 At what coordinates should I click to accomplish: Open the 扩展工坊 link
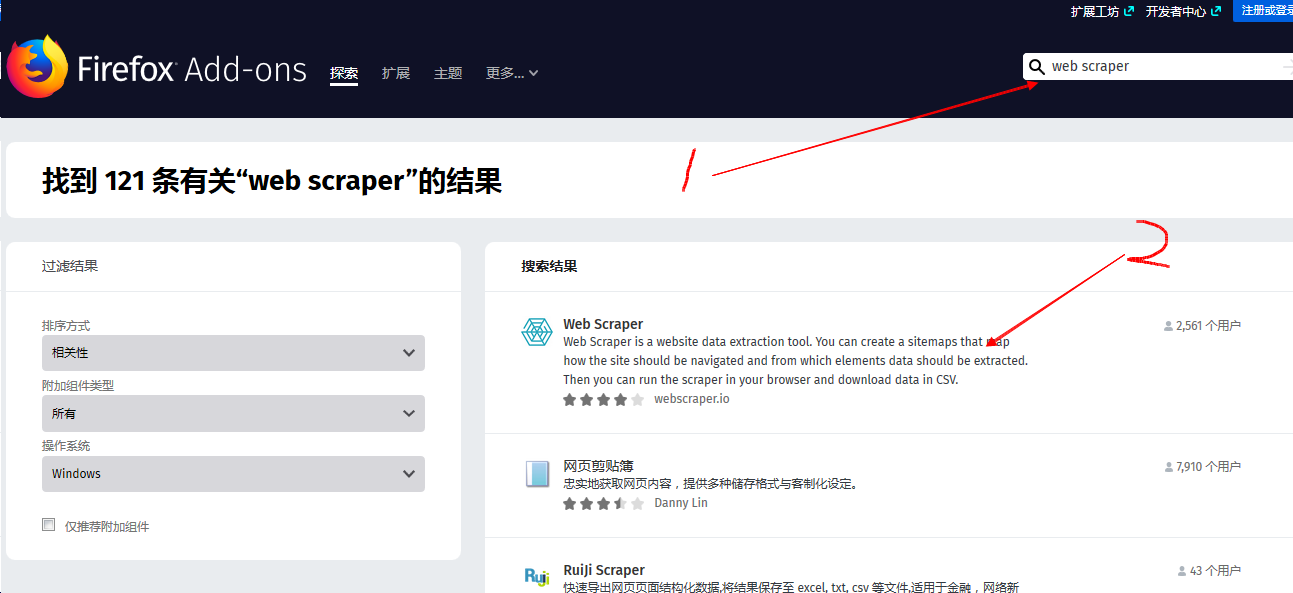click(1094, 11)
